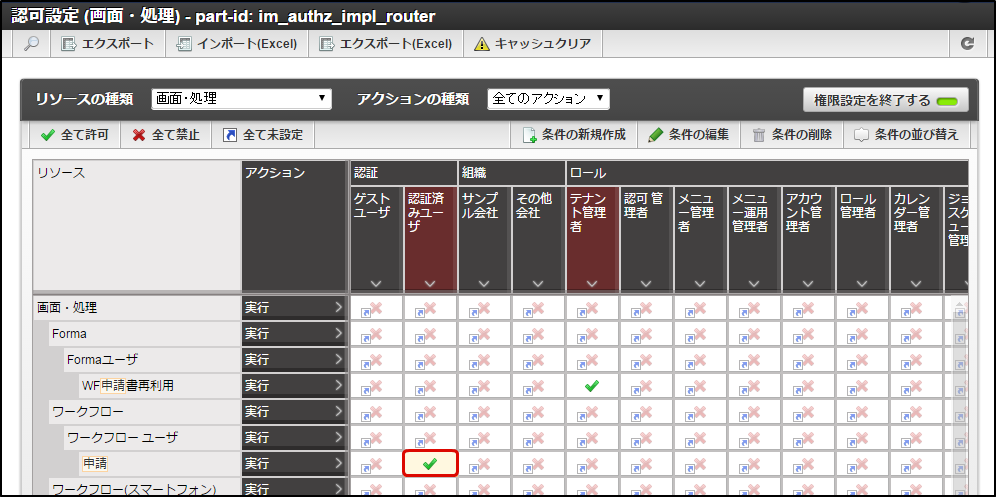
Task: Select the Forma実行 action row arrow
Action: click(x=338, y=333)
